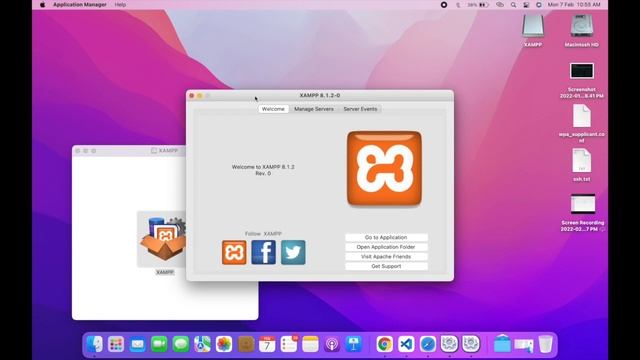This screenshot has height=360, width=640.
Task: Open the Server Events tab
Action: (360, 109)
